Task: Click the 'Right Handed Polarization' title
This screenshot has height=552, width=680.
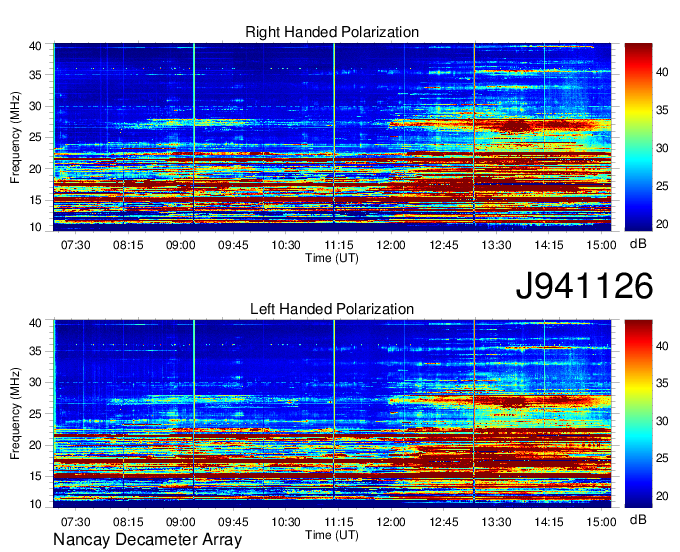Action: [x=332, y=32]
